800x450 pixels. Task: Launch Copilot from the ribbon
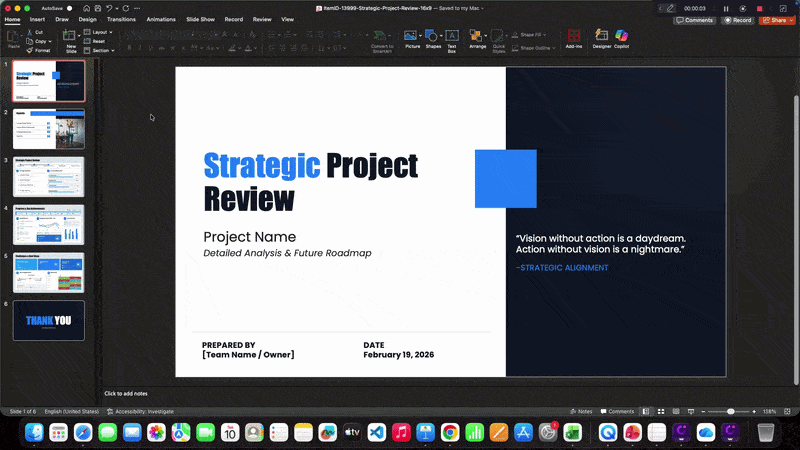(x=621, y=39)
